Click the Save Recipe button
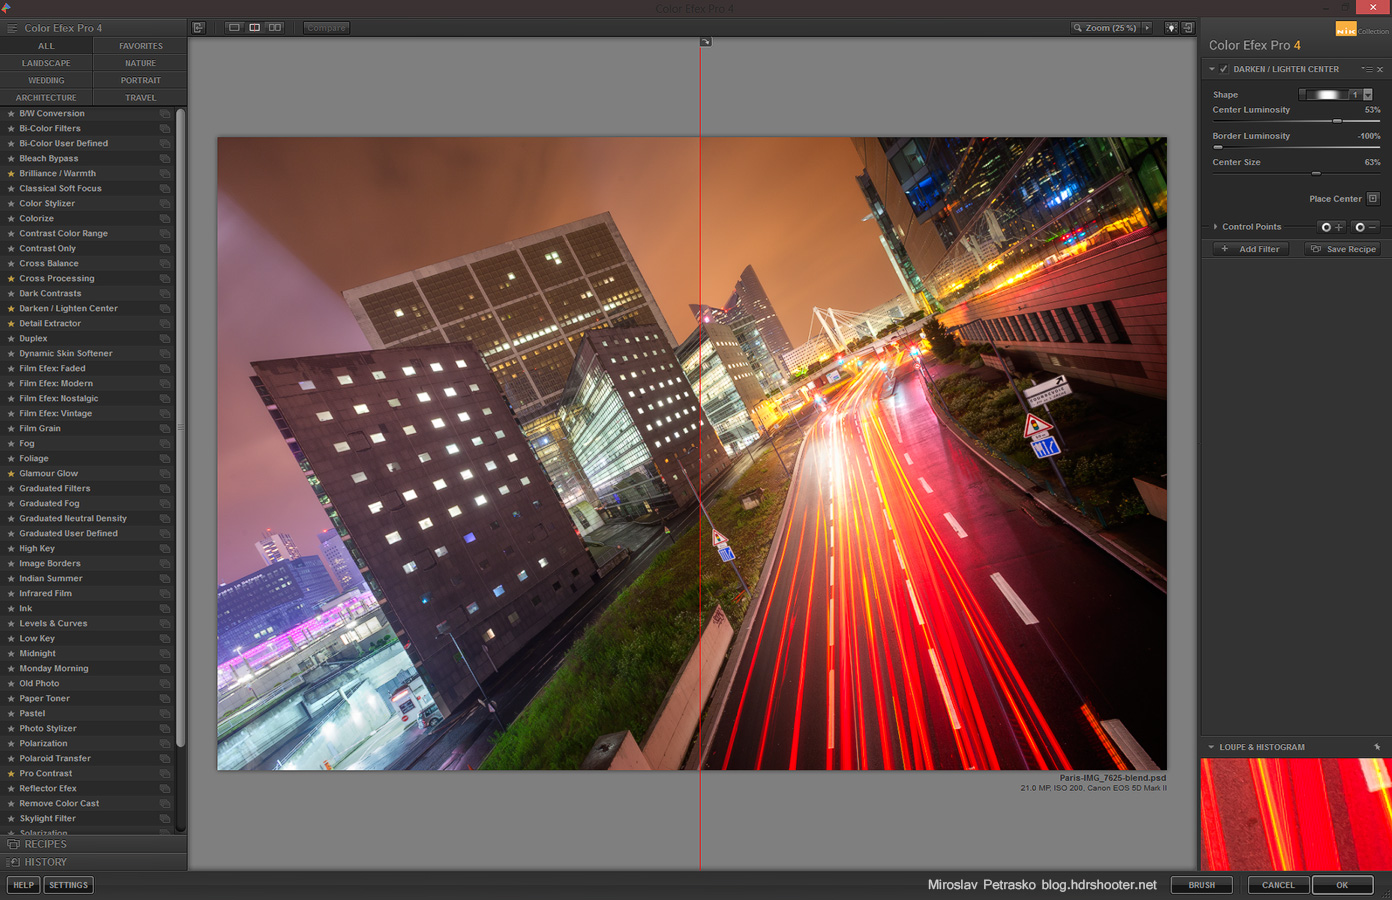Viewport: 1392px width, 900px height. coord(1343,249)
